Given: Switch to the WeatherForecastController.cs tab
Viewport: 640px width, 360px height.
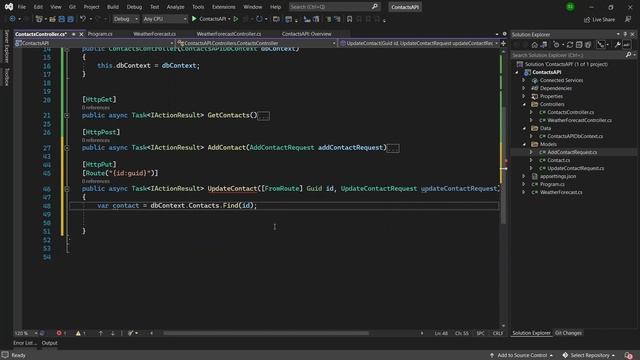Looking at the screenshot, I should point(229,34).
